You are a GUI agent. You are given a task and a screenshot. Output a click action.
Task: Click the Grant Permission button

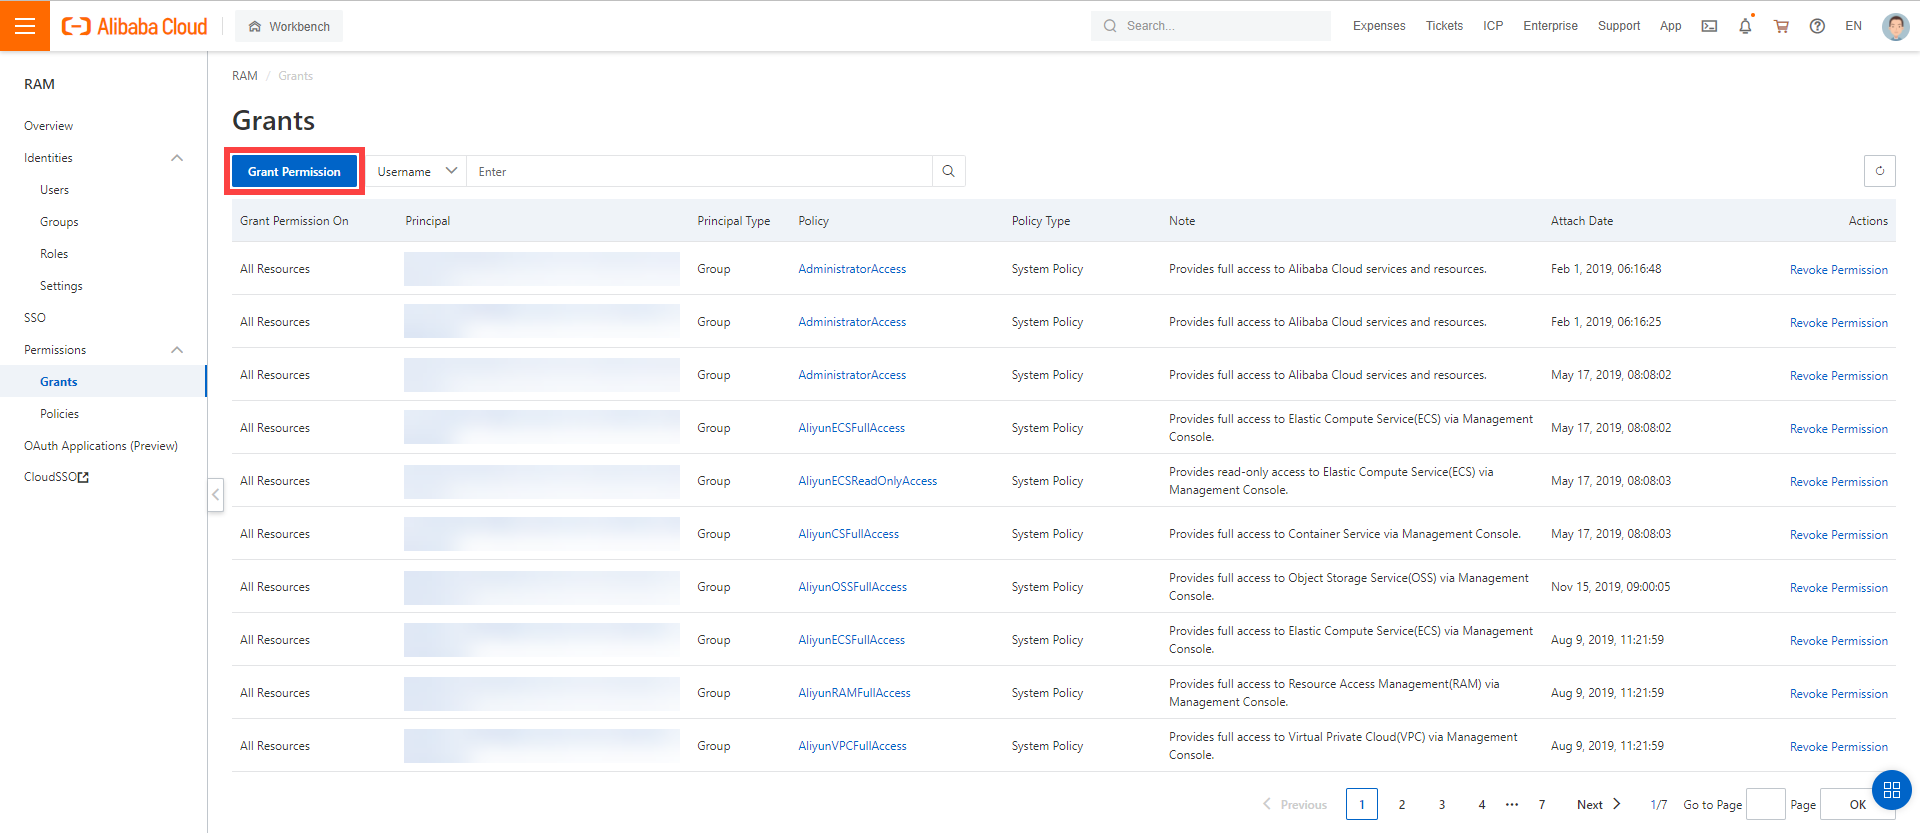coord(294,171)
